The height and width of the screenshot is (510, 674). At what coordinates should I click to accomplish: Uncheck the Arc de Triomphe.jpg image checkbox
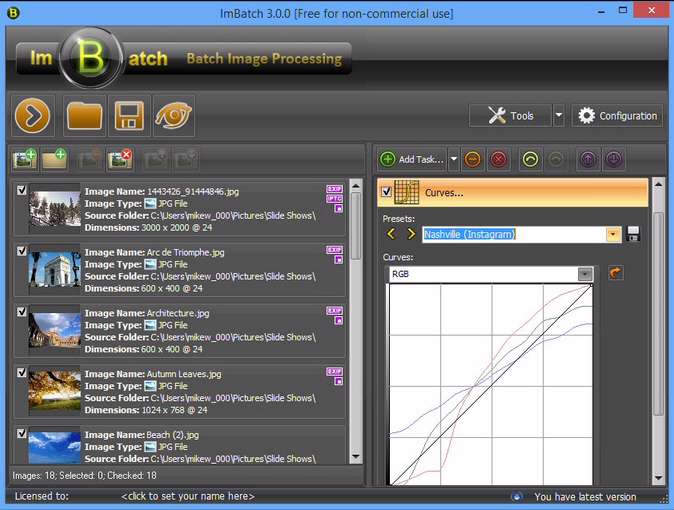(x=22, y=249)
